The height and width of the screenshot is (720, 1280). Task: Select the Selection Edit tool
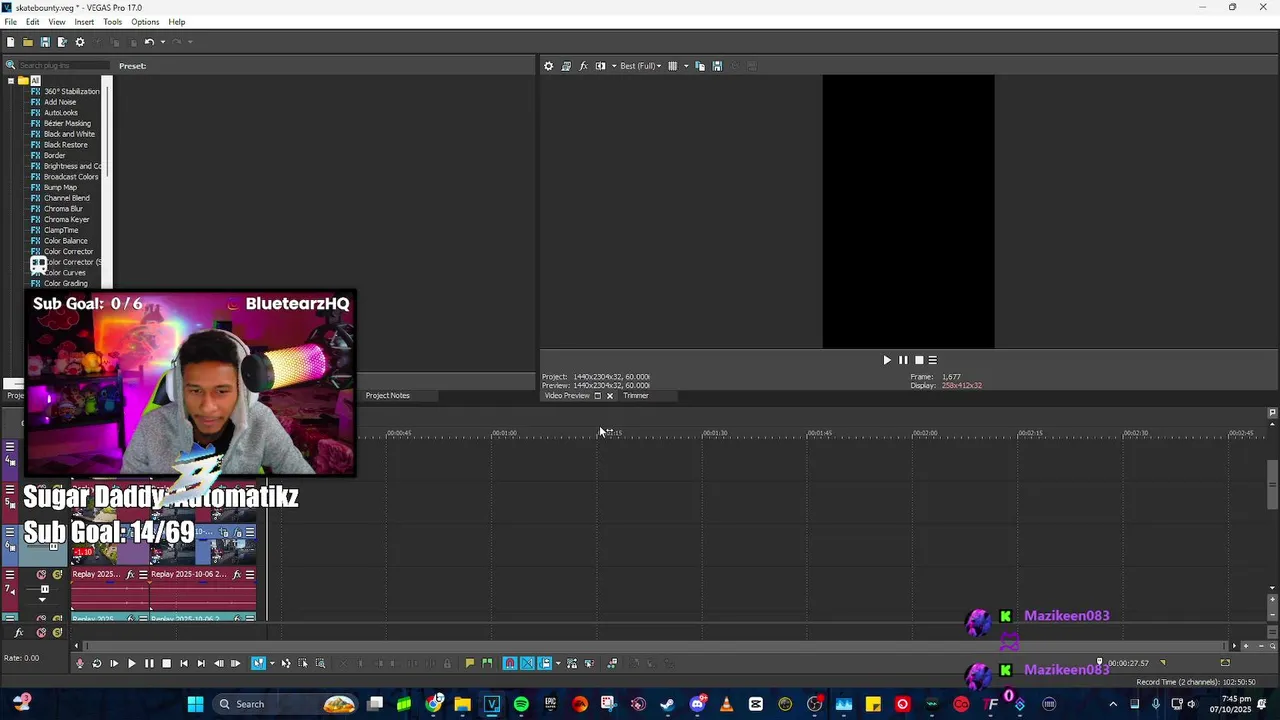click(x=303, y=663)
